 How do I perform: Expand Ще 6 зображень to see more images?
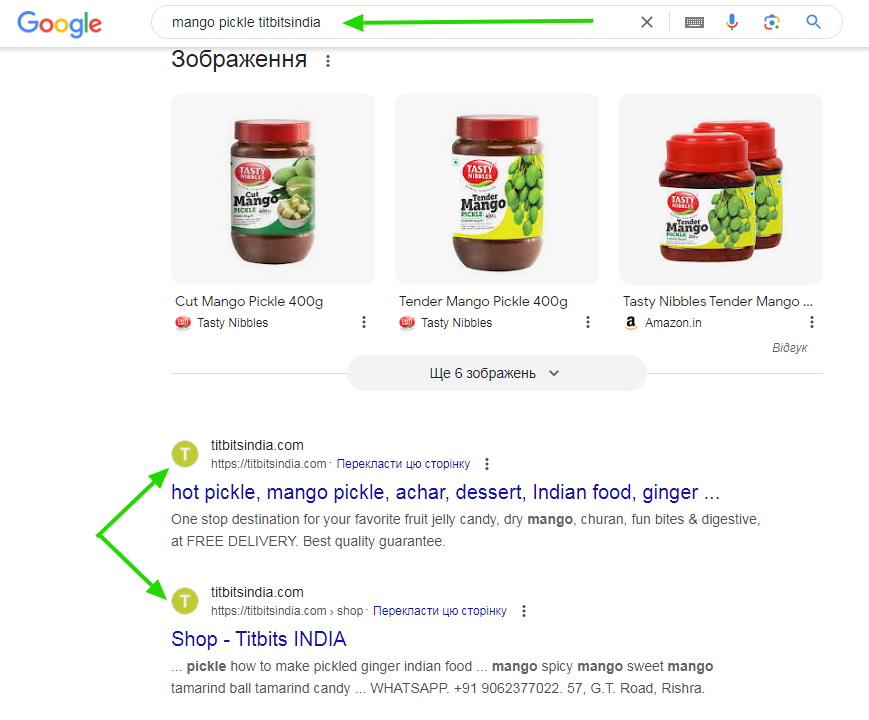(x=497, y=373)
